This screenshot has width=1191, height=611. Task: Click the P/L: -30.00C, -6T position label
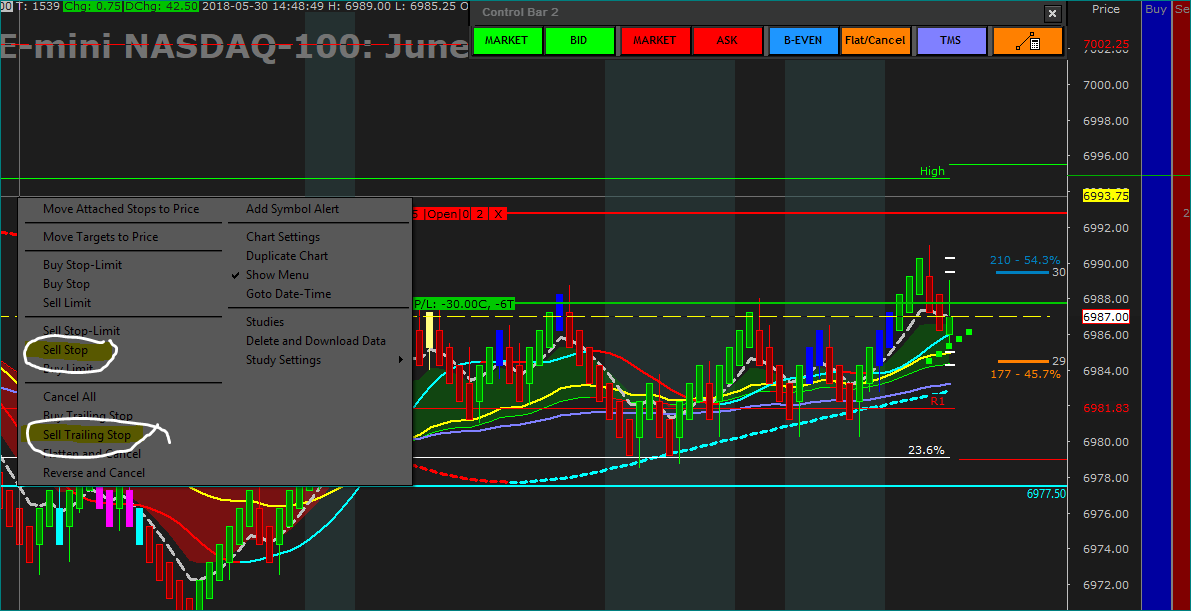(463, 304)
